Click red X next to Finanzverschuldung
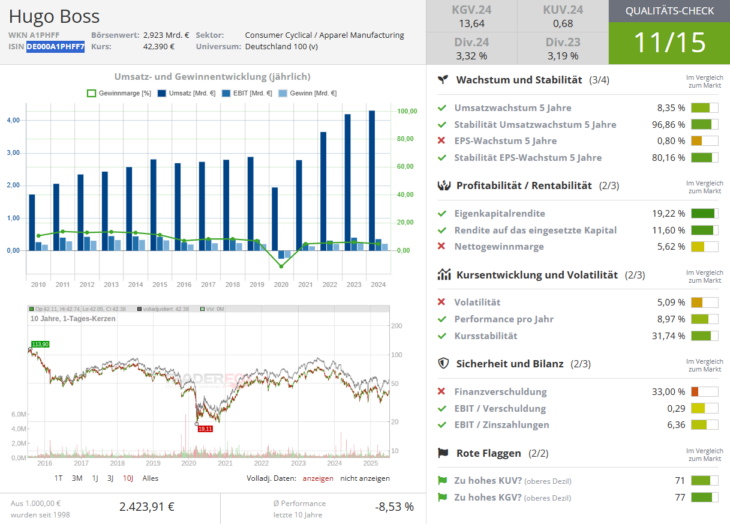Screen dimensions: 730x524 pos(441,391)
